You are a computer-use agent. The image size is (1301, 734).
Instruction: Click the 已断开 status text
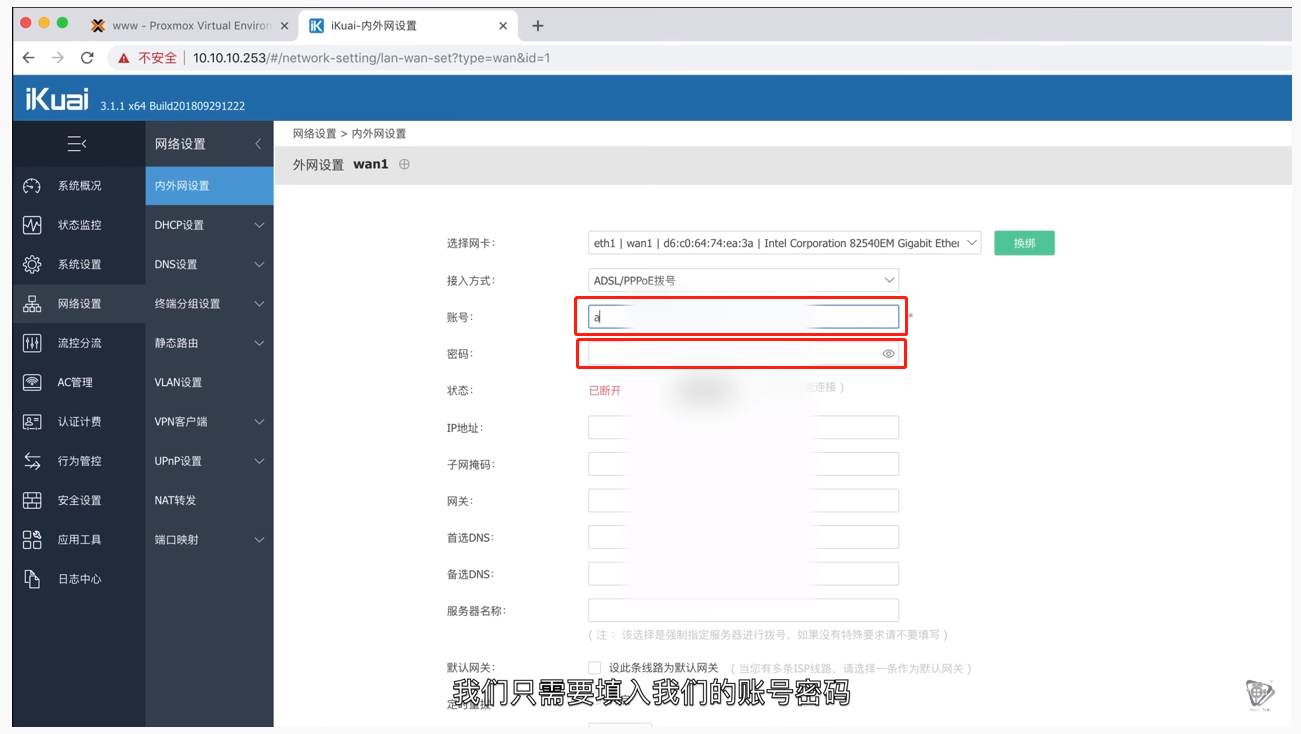(x=605, y=390)
